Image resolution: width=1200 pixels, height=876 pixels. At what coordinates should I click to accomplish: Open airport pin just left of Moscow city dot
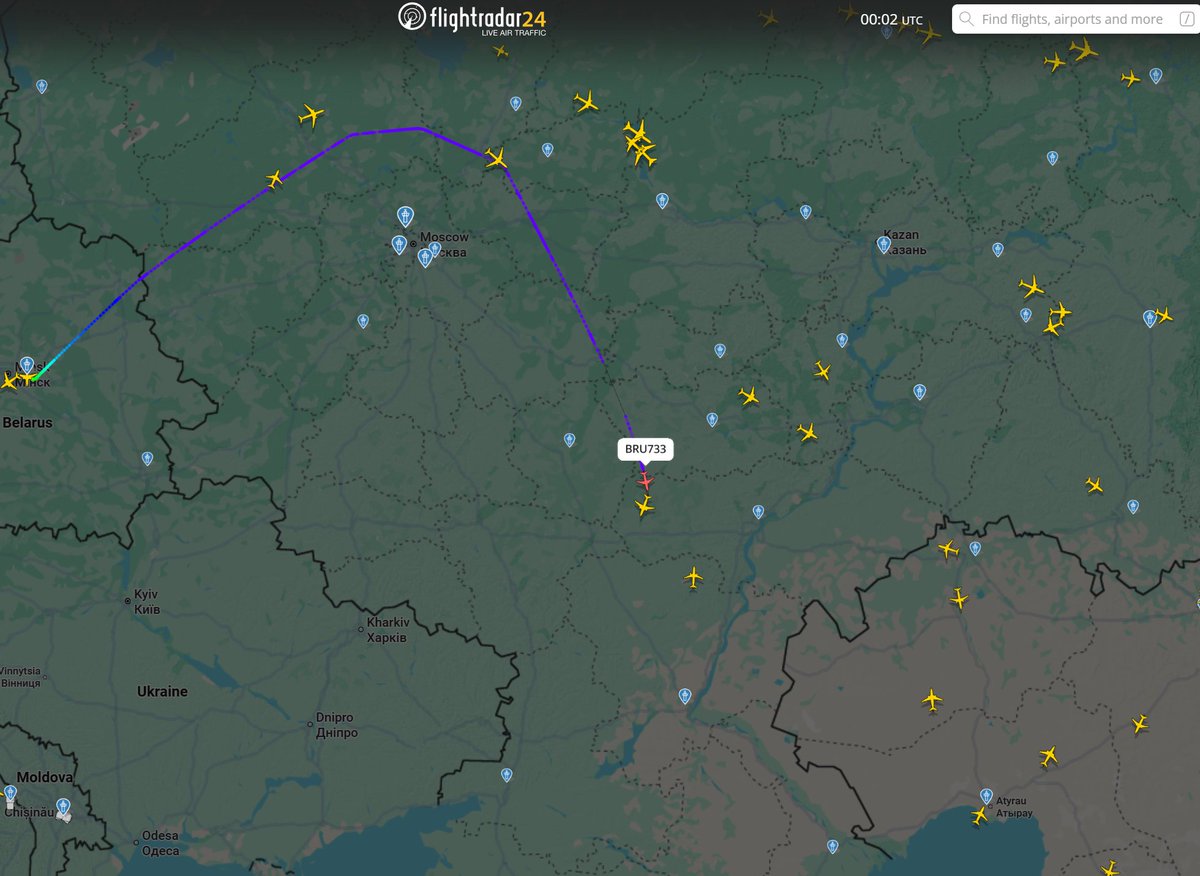coord(400,245)
